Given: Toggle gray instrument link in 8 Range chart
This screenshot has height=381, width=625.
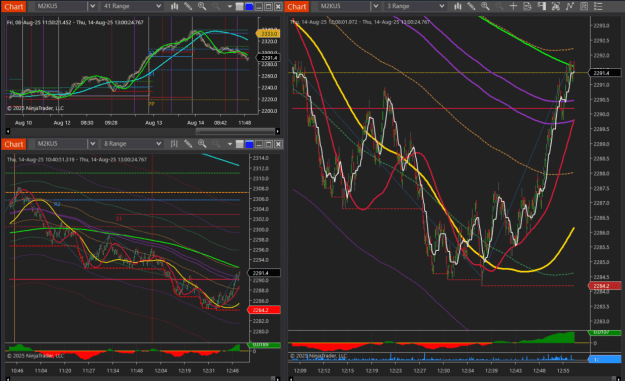Looking at the screenshot, I should click(x=240, y=144).
